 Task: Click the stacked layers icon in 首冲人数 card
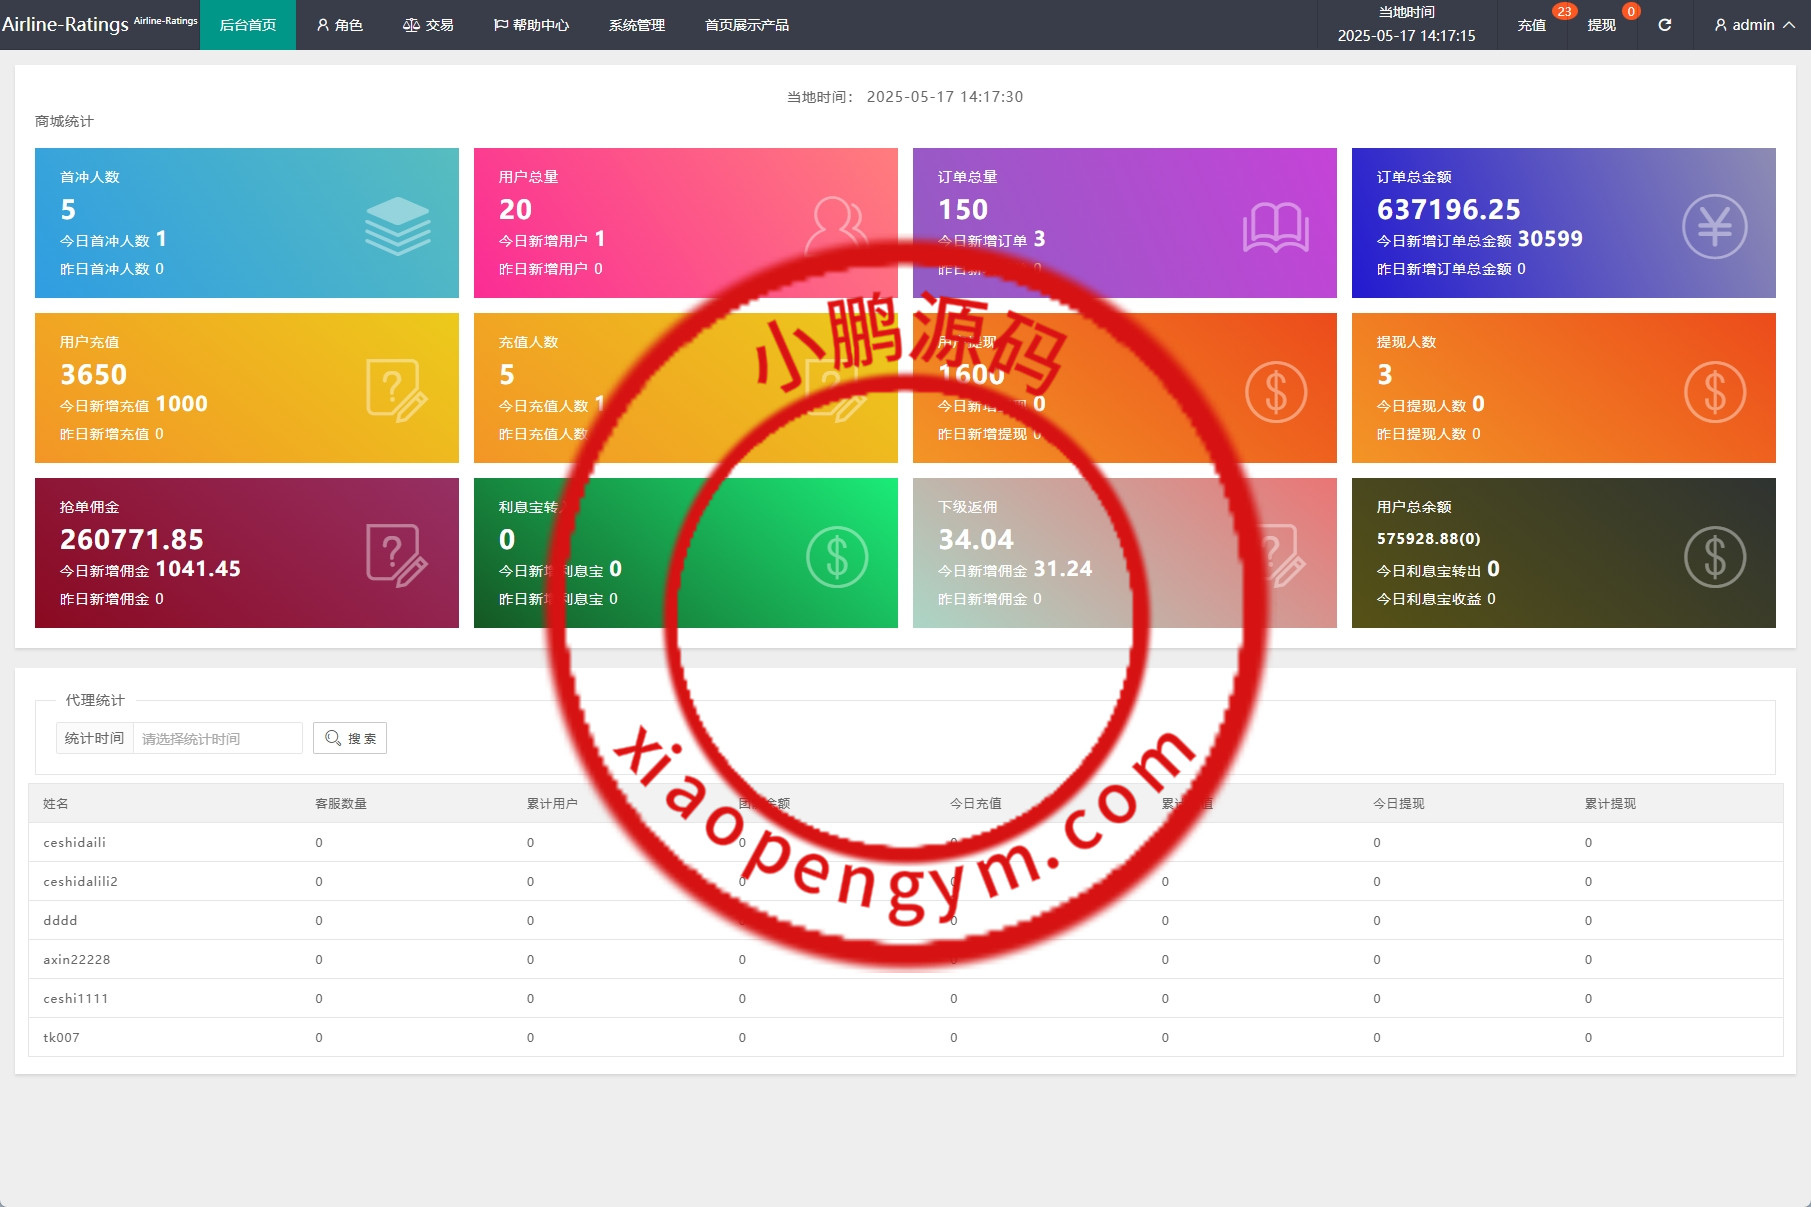[397, 226]
